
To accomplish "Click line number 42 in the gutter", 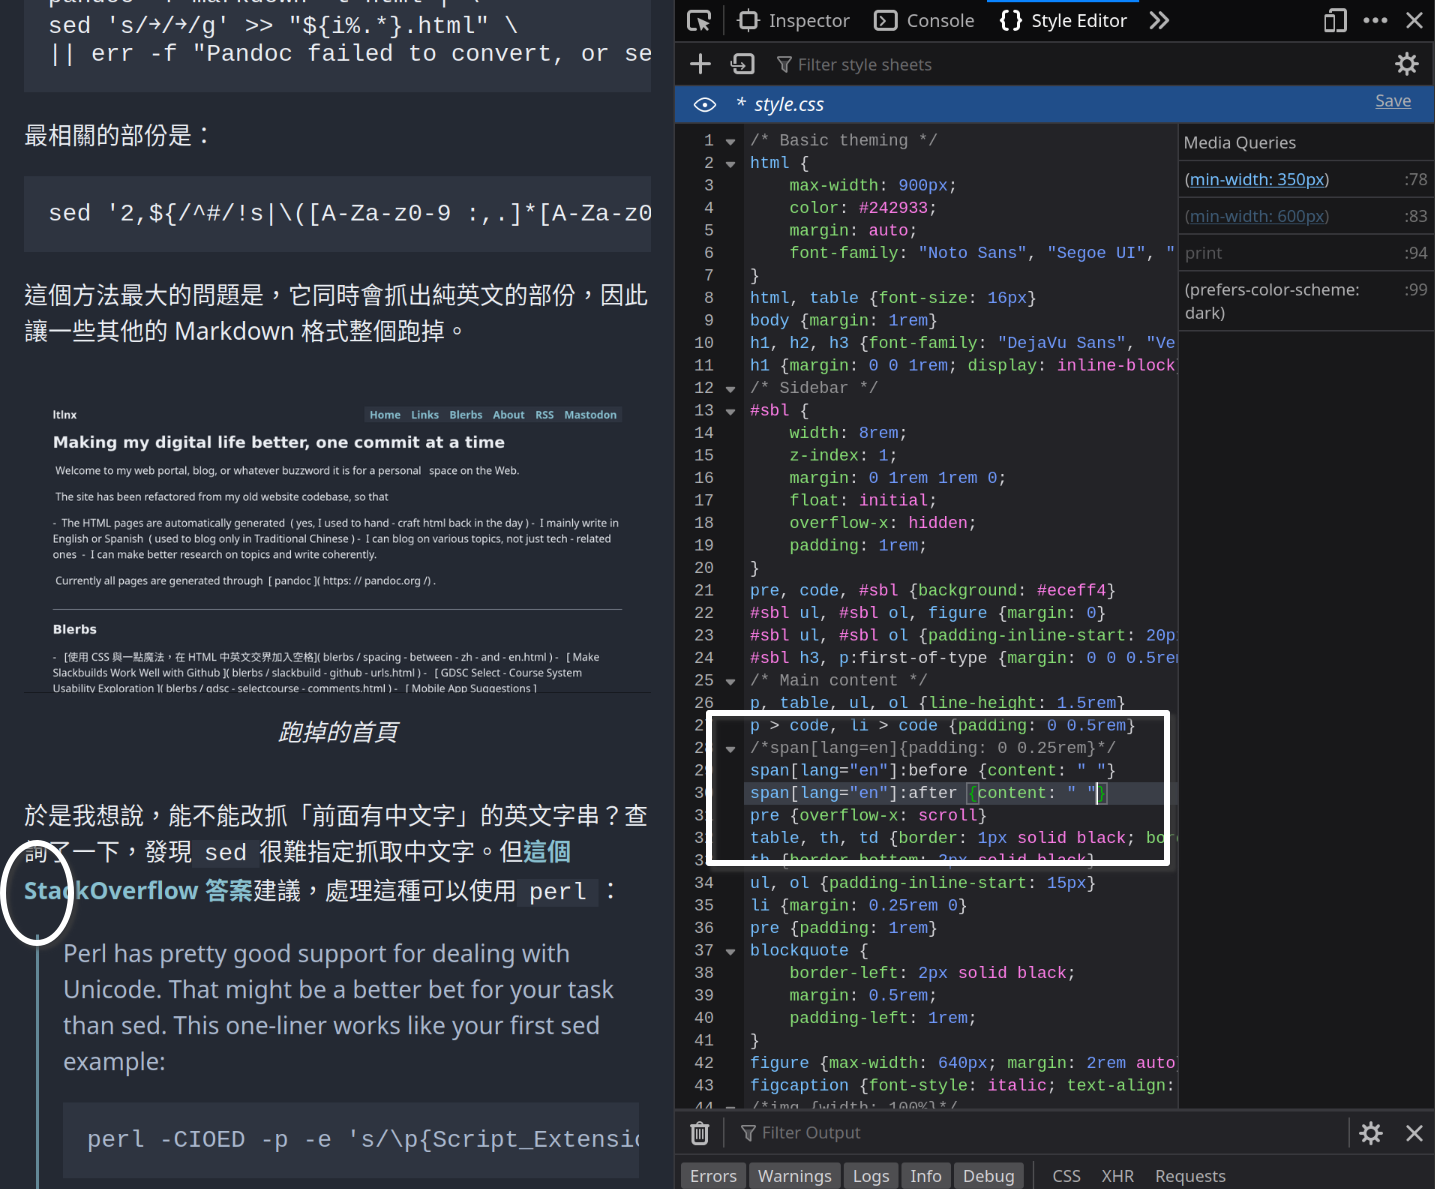I will pyautogui.click(x=704, y=1063).
